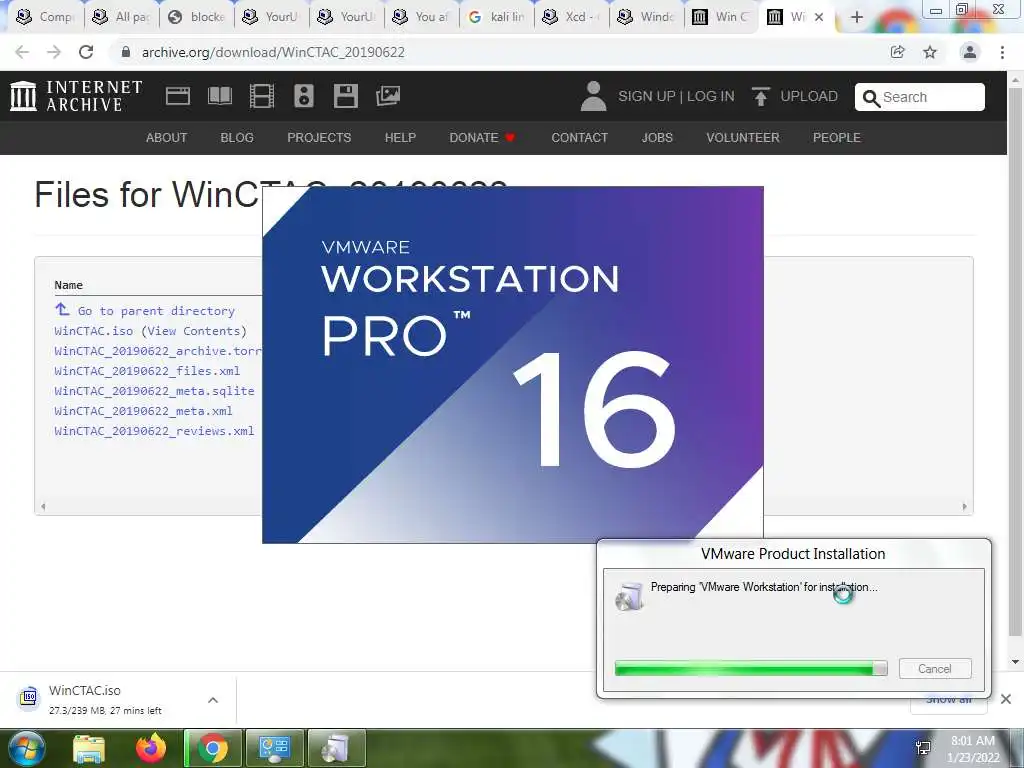The height and width of the screenshot is (768, 1024).
Task: Click Chrome icon on the taskbar
Action: pos(213,748)
